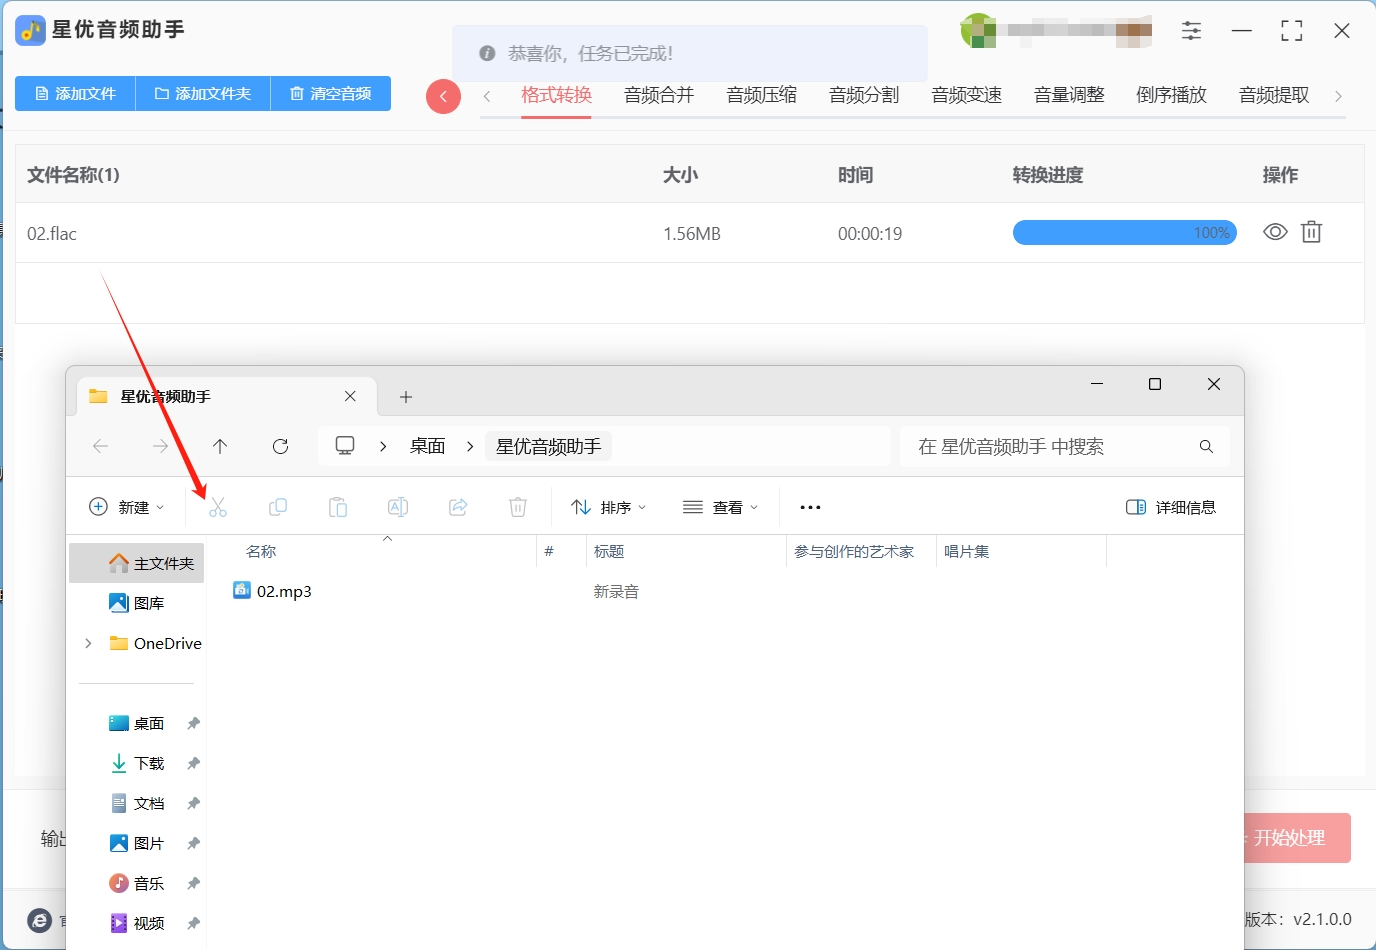Click the browser icon at bottom left
The image size is (1376, 950).
[39, 921]
